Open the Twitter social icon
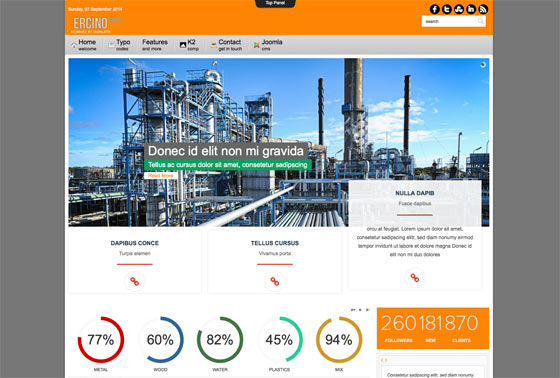 (447, 9)
